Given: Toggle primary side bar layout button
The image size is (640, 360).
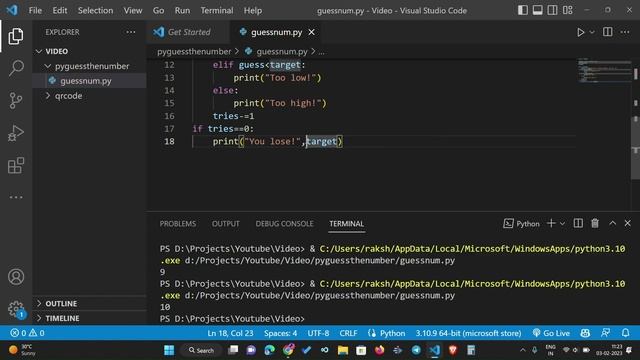Looking at the screenshot, I should tap(522, 10).
